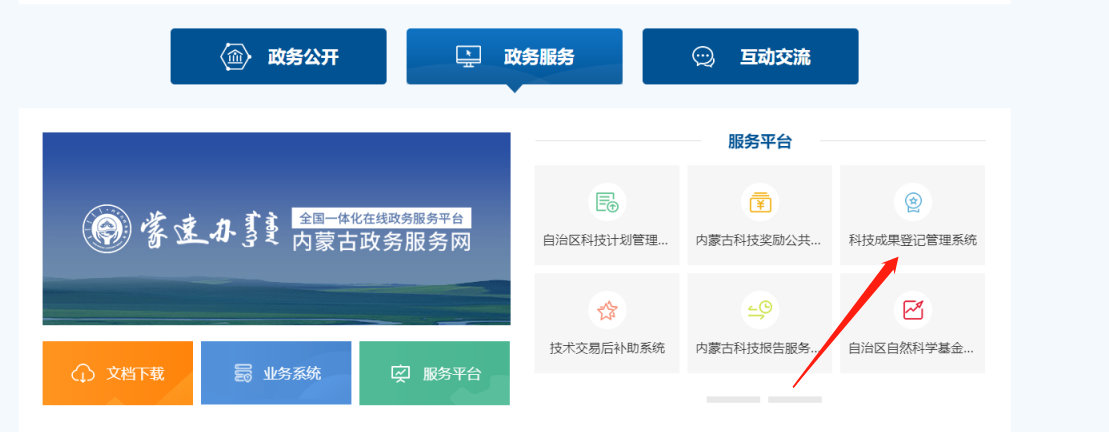
Task: Click the 内蒙古政务服务网 banner image
Action: coord(277,228)
